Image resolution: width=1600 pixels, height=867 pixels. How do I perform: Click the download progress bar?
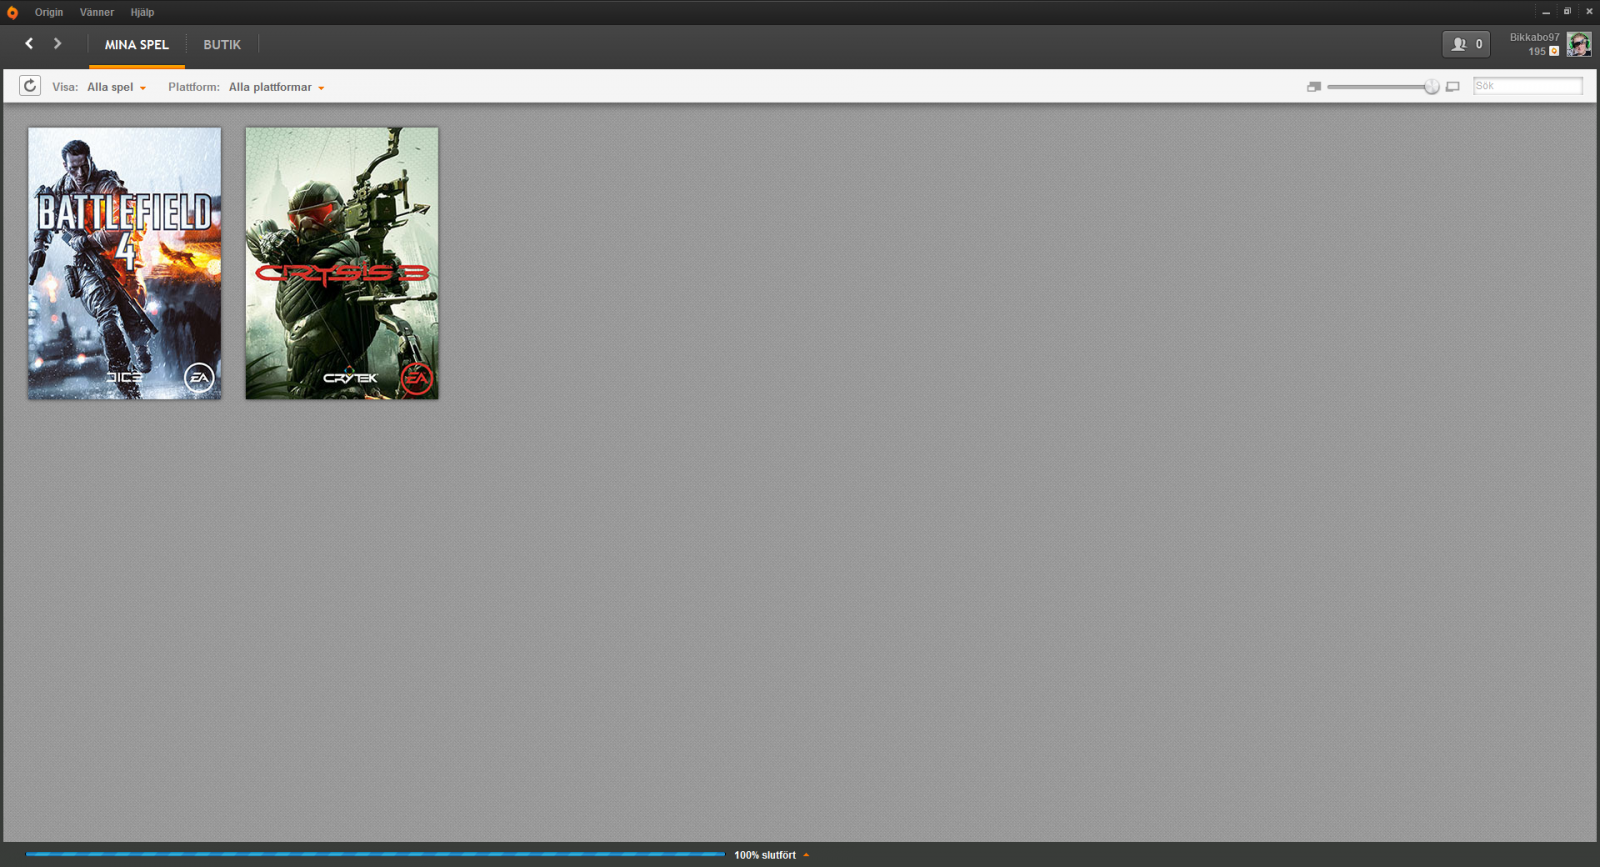pos(375,854)
